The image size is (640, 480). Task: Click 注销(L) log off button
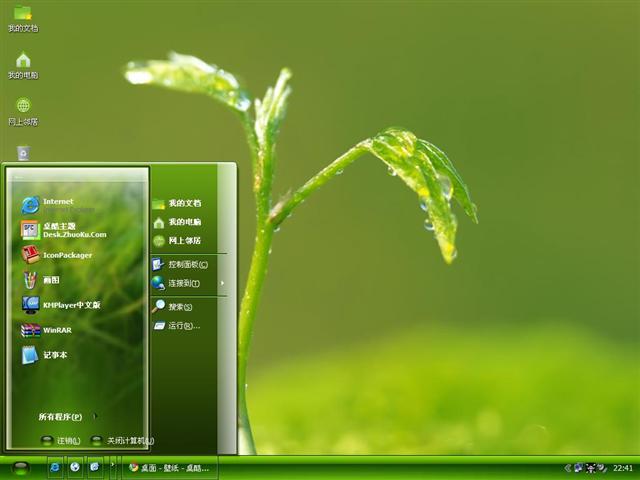(x=60, y=440)
